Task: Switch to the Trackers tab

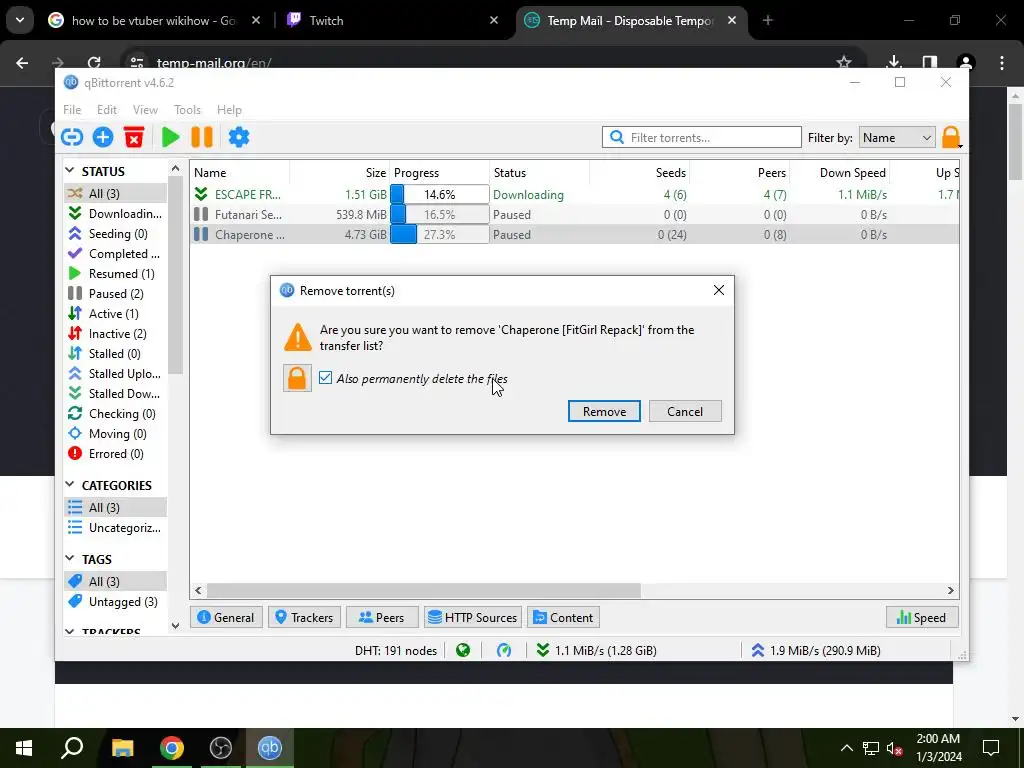Action: click(x=304, y=617)
